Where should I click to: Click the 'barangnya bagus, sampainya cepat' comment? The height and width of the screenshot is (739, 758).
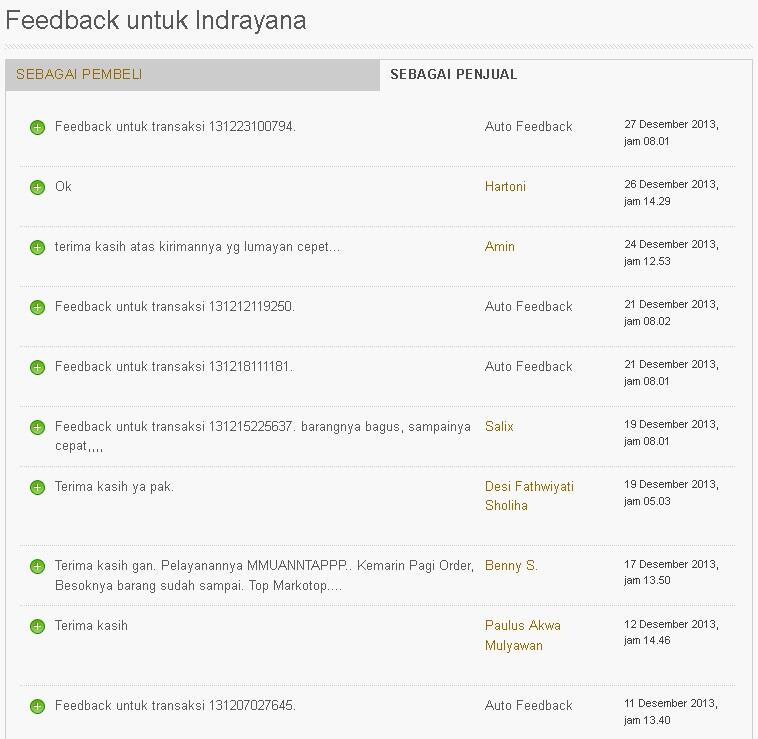click(262, 436)
